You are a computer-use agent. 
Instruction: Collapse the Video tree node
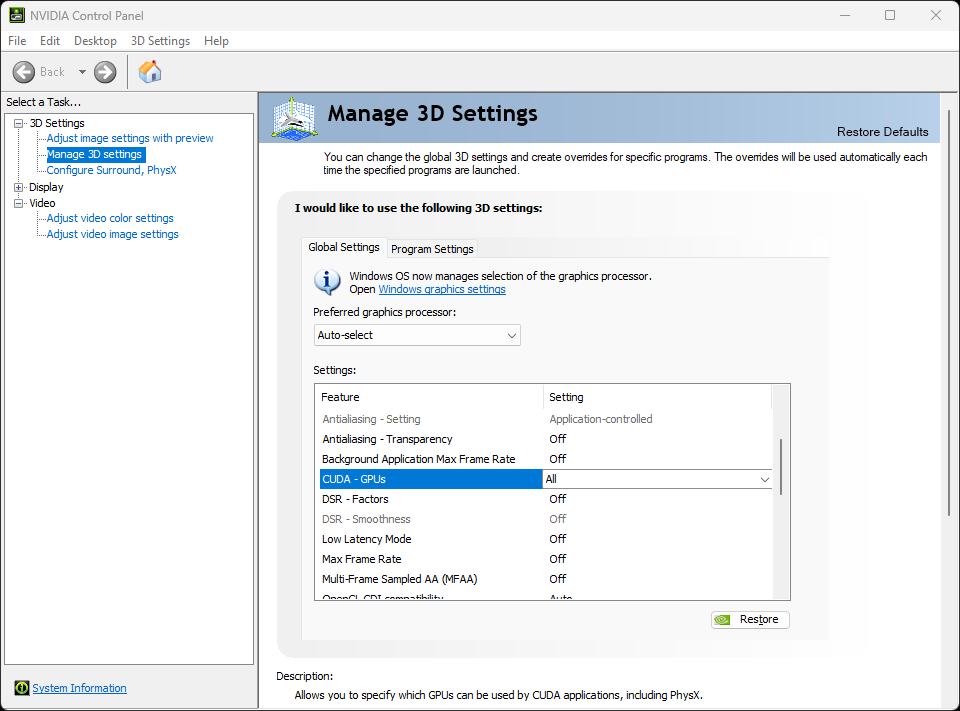point(17,202)
